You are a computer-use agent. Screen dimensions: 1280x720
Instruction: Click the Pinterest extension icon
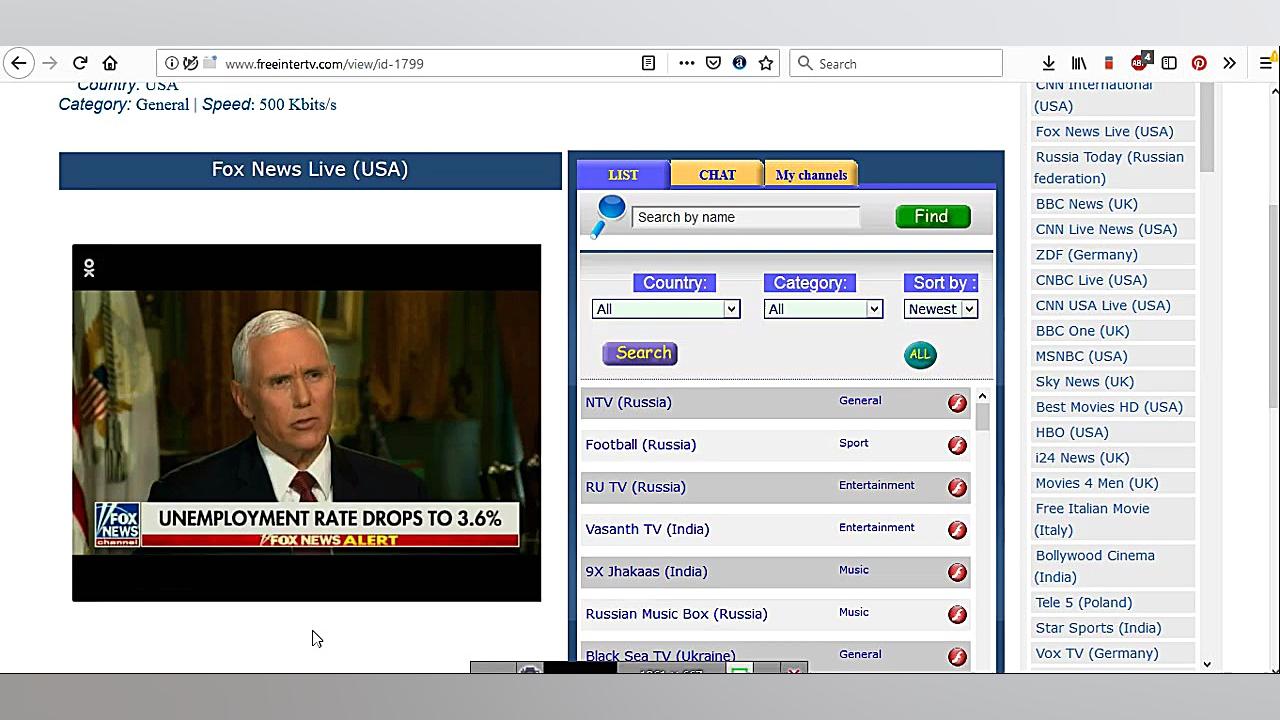tap(1199, 63)
